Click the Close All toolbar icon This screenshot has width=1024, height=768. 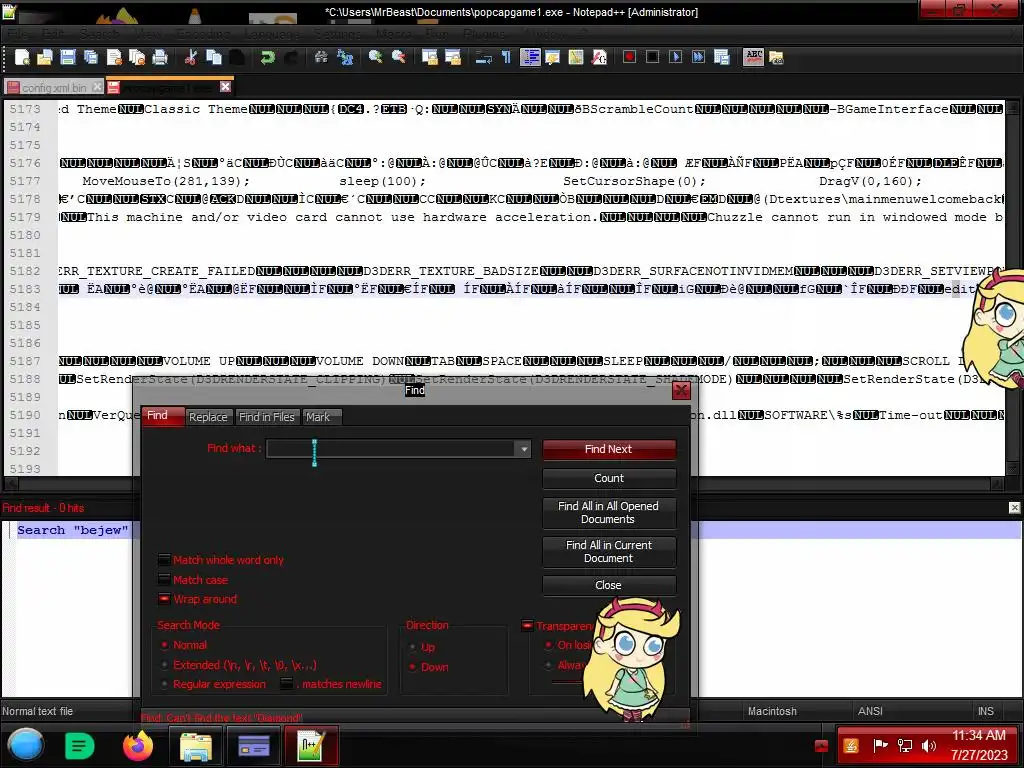[x=137, y=57]
